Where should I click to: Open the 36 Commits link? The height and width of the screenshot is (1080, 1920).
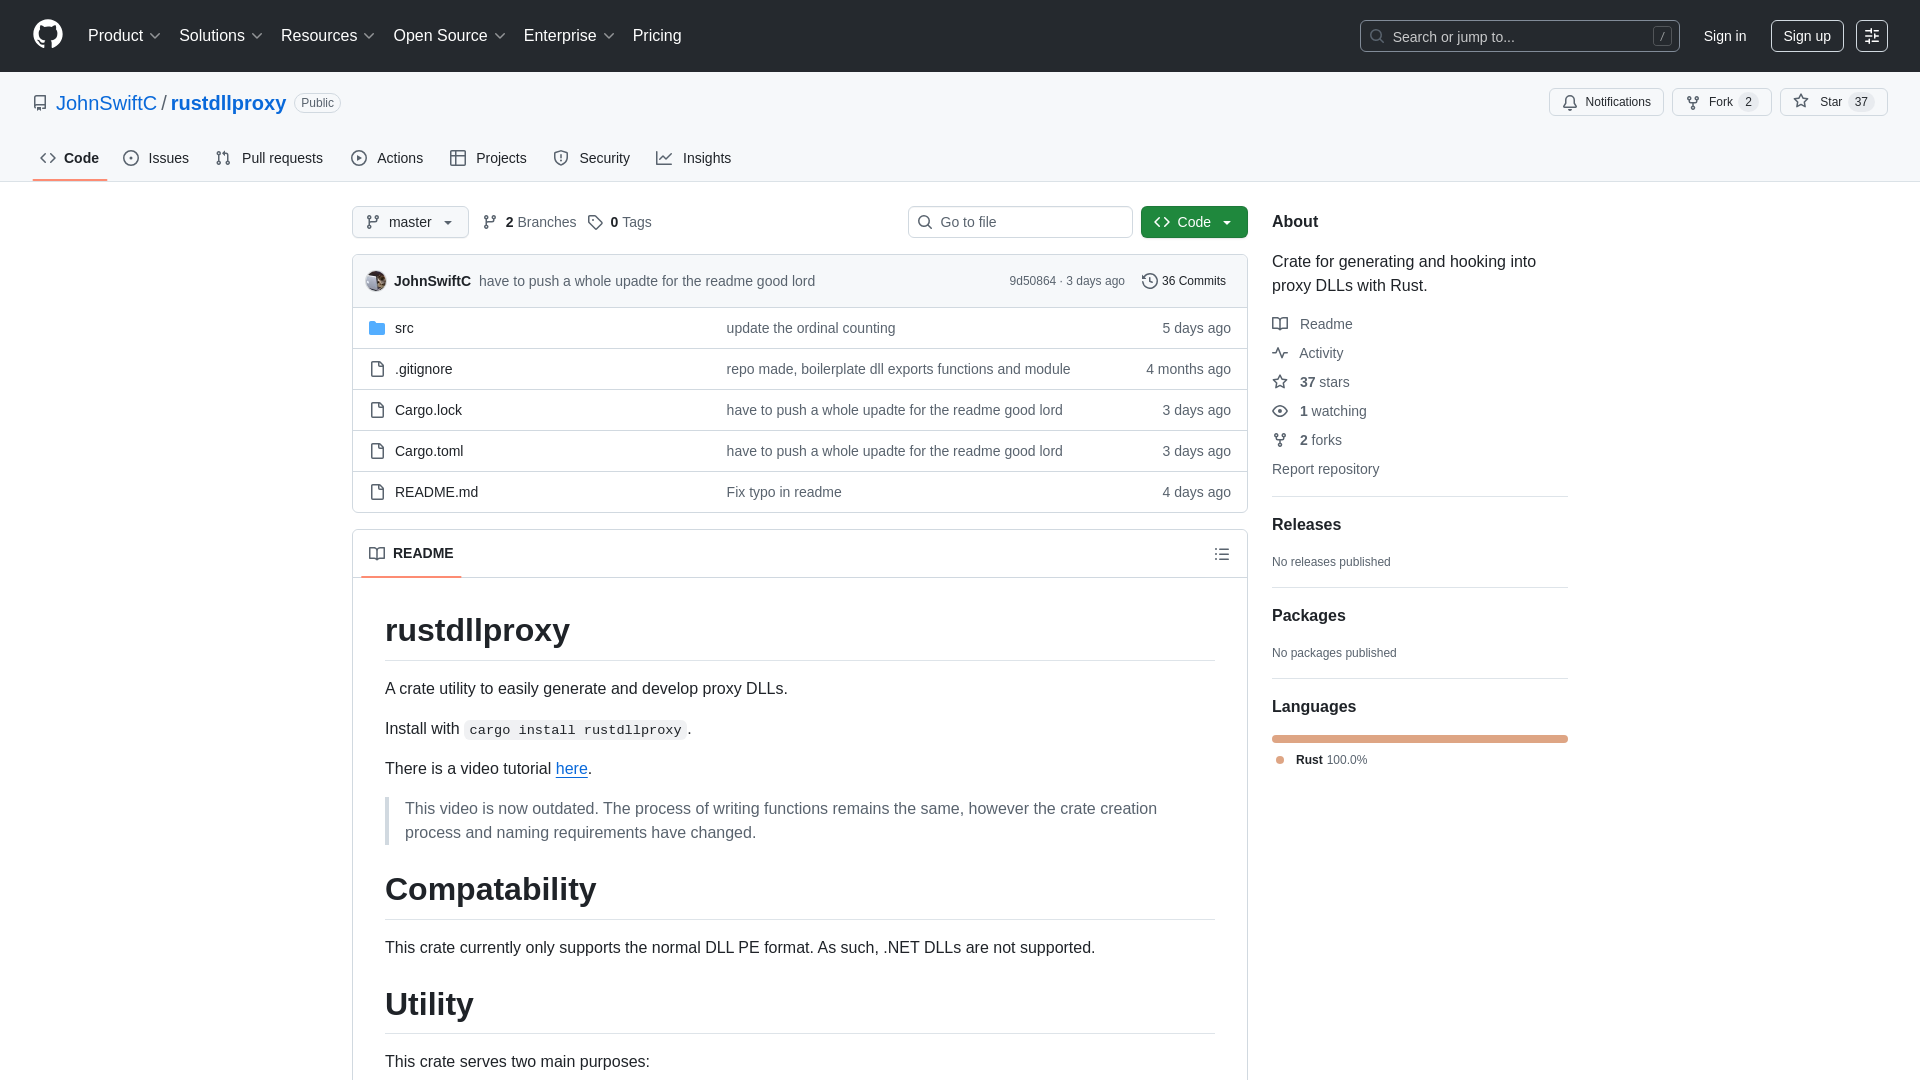pyautogui.click(x=1184, y=281)
